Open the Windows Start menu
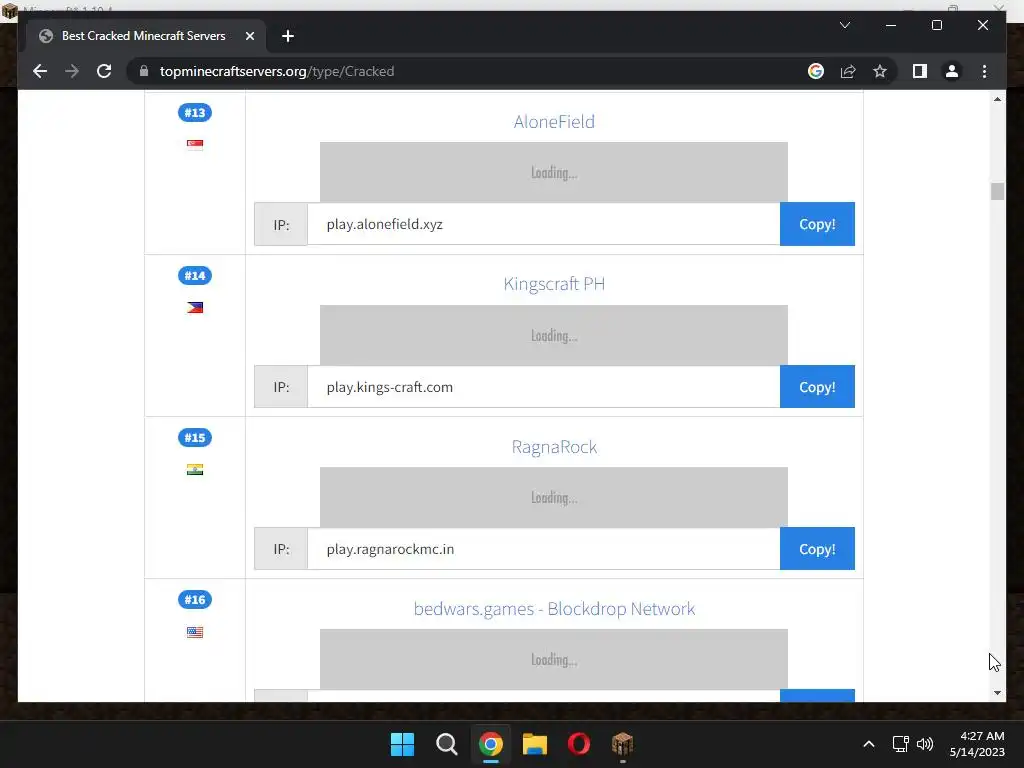This screenshot has height=768, width=1024. tap(402, 744)
